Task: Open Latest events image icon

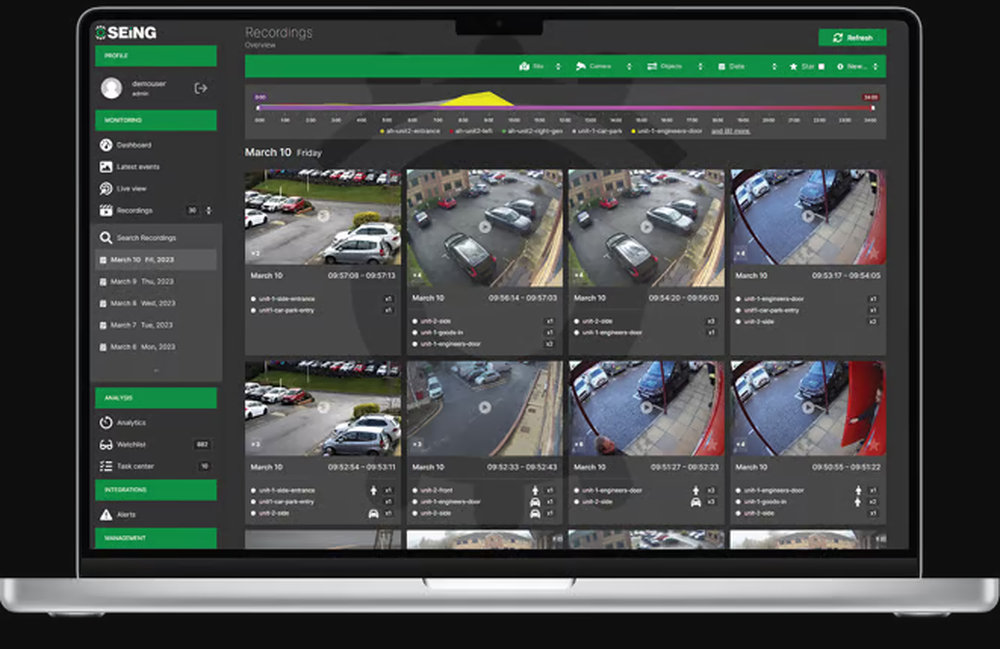Action: coord(106,166)
